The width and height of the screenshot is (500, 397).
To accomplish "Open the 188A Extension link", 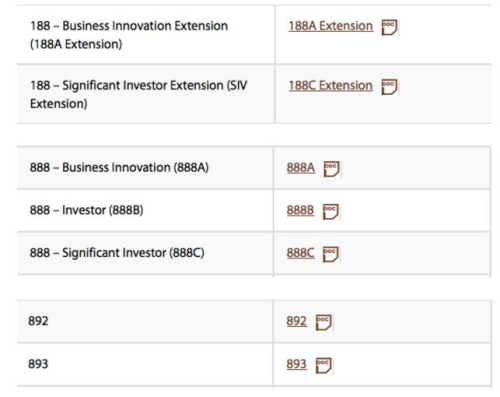I will point(331,26).
